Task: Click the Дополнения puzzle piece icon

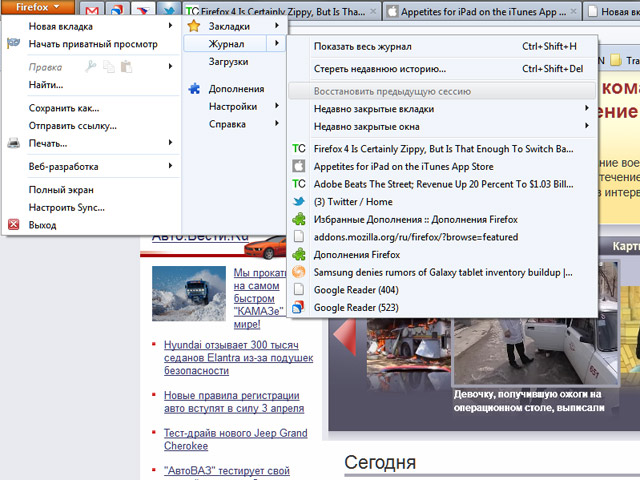Action: click(x=194, y=89)
